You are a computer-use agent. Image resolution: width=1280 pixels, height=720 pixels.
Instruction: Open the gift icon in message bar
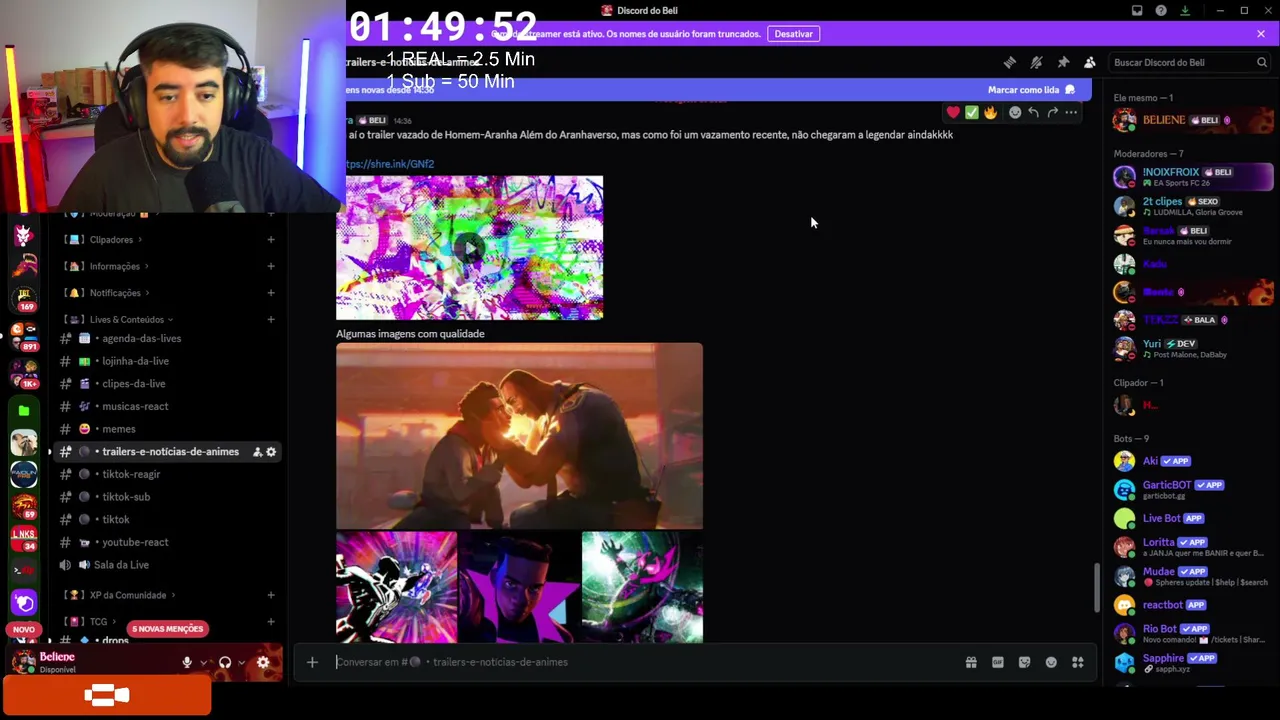[971, 662]
